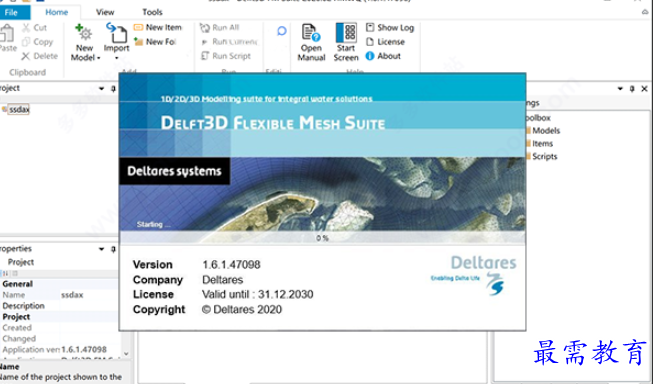Click the License button label in Help
The height and width of the screenshot is (384, 655).
[391, 42]
